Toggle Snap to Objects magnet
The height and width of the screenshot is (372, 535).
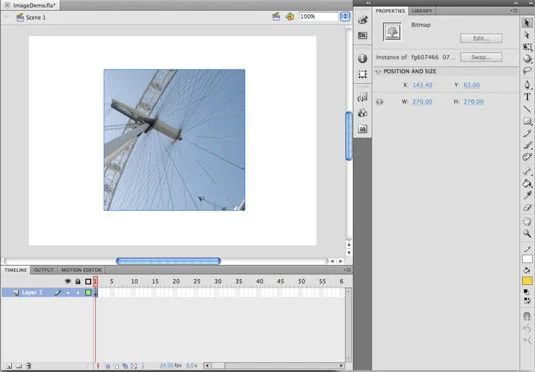click(x=527, y=316)
